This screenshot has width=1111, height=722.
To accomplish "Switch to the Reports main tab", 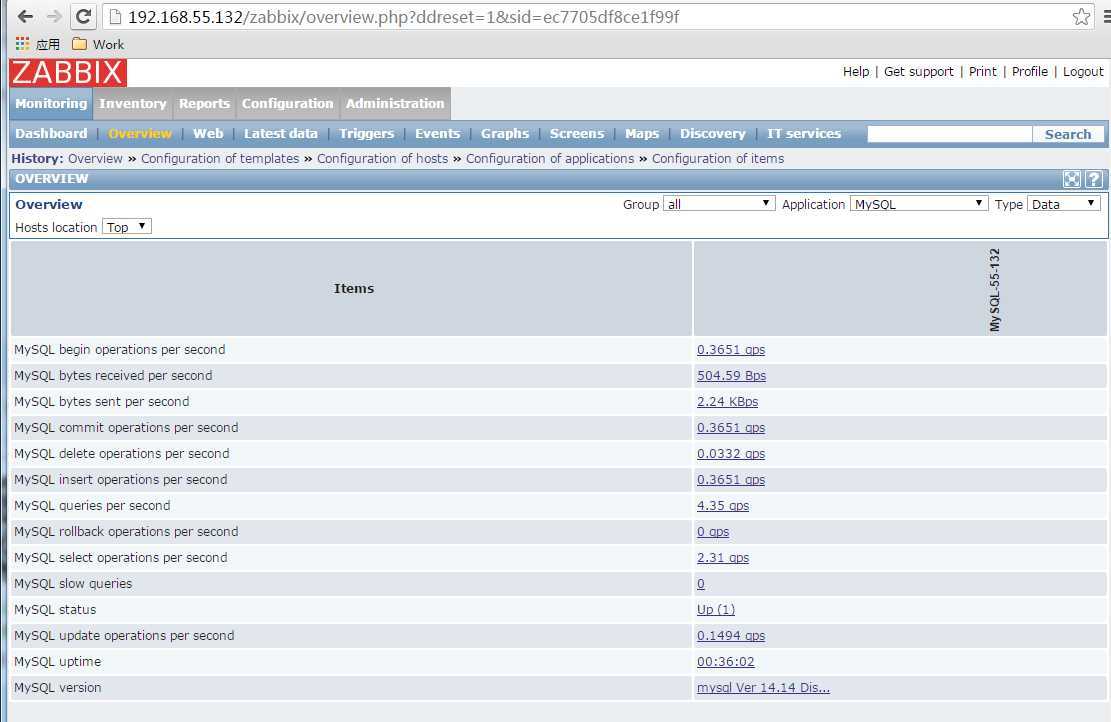I will click(x=204, y=103).
